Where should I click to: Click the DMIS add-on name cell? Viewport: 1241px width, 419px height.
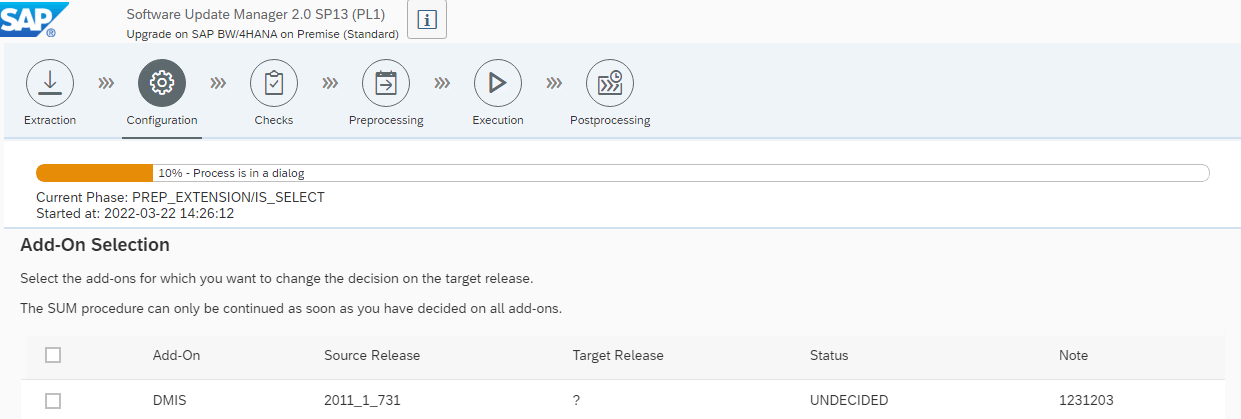[169, 400]
